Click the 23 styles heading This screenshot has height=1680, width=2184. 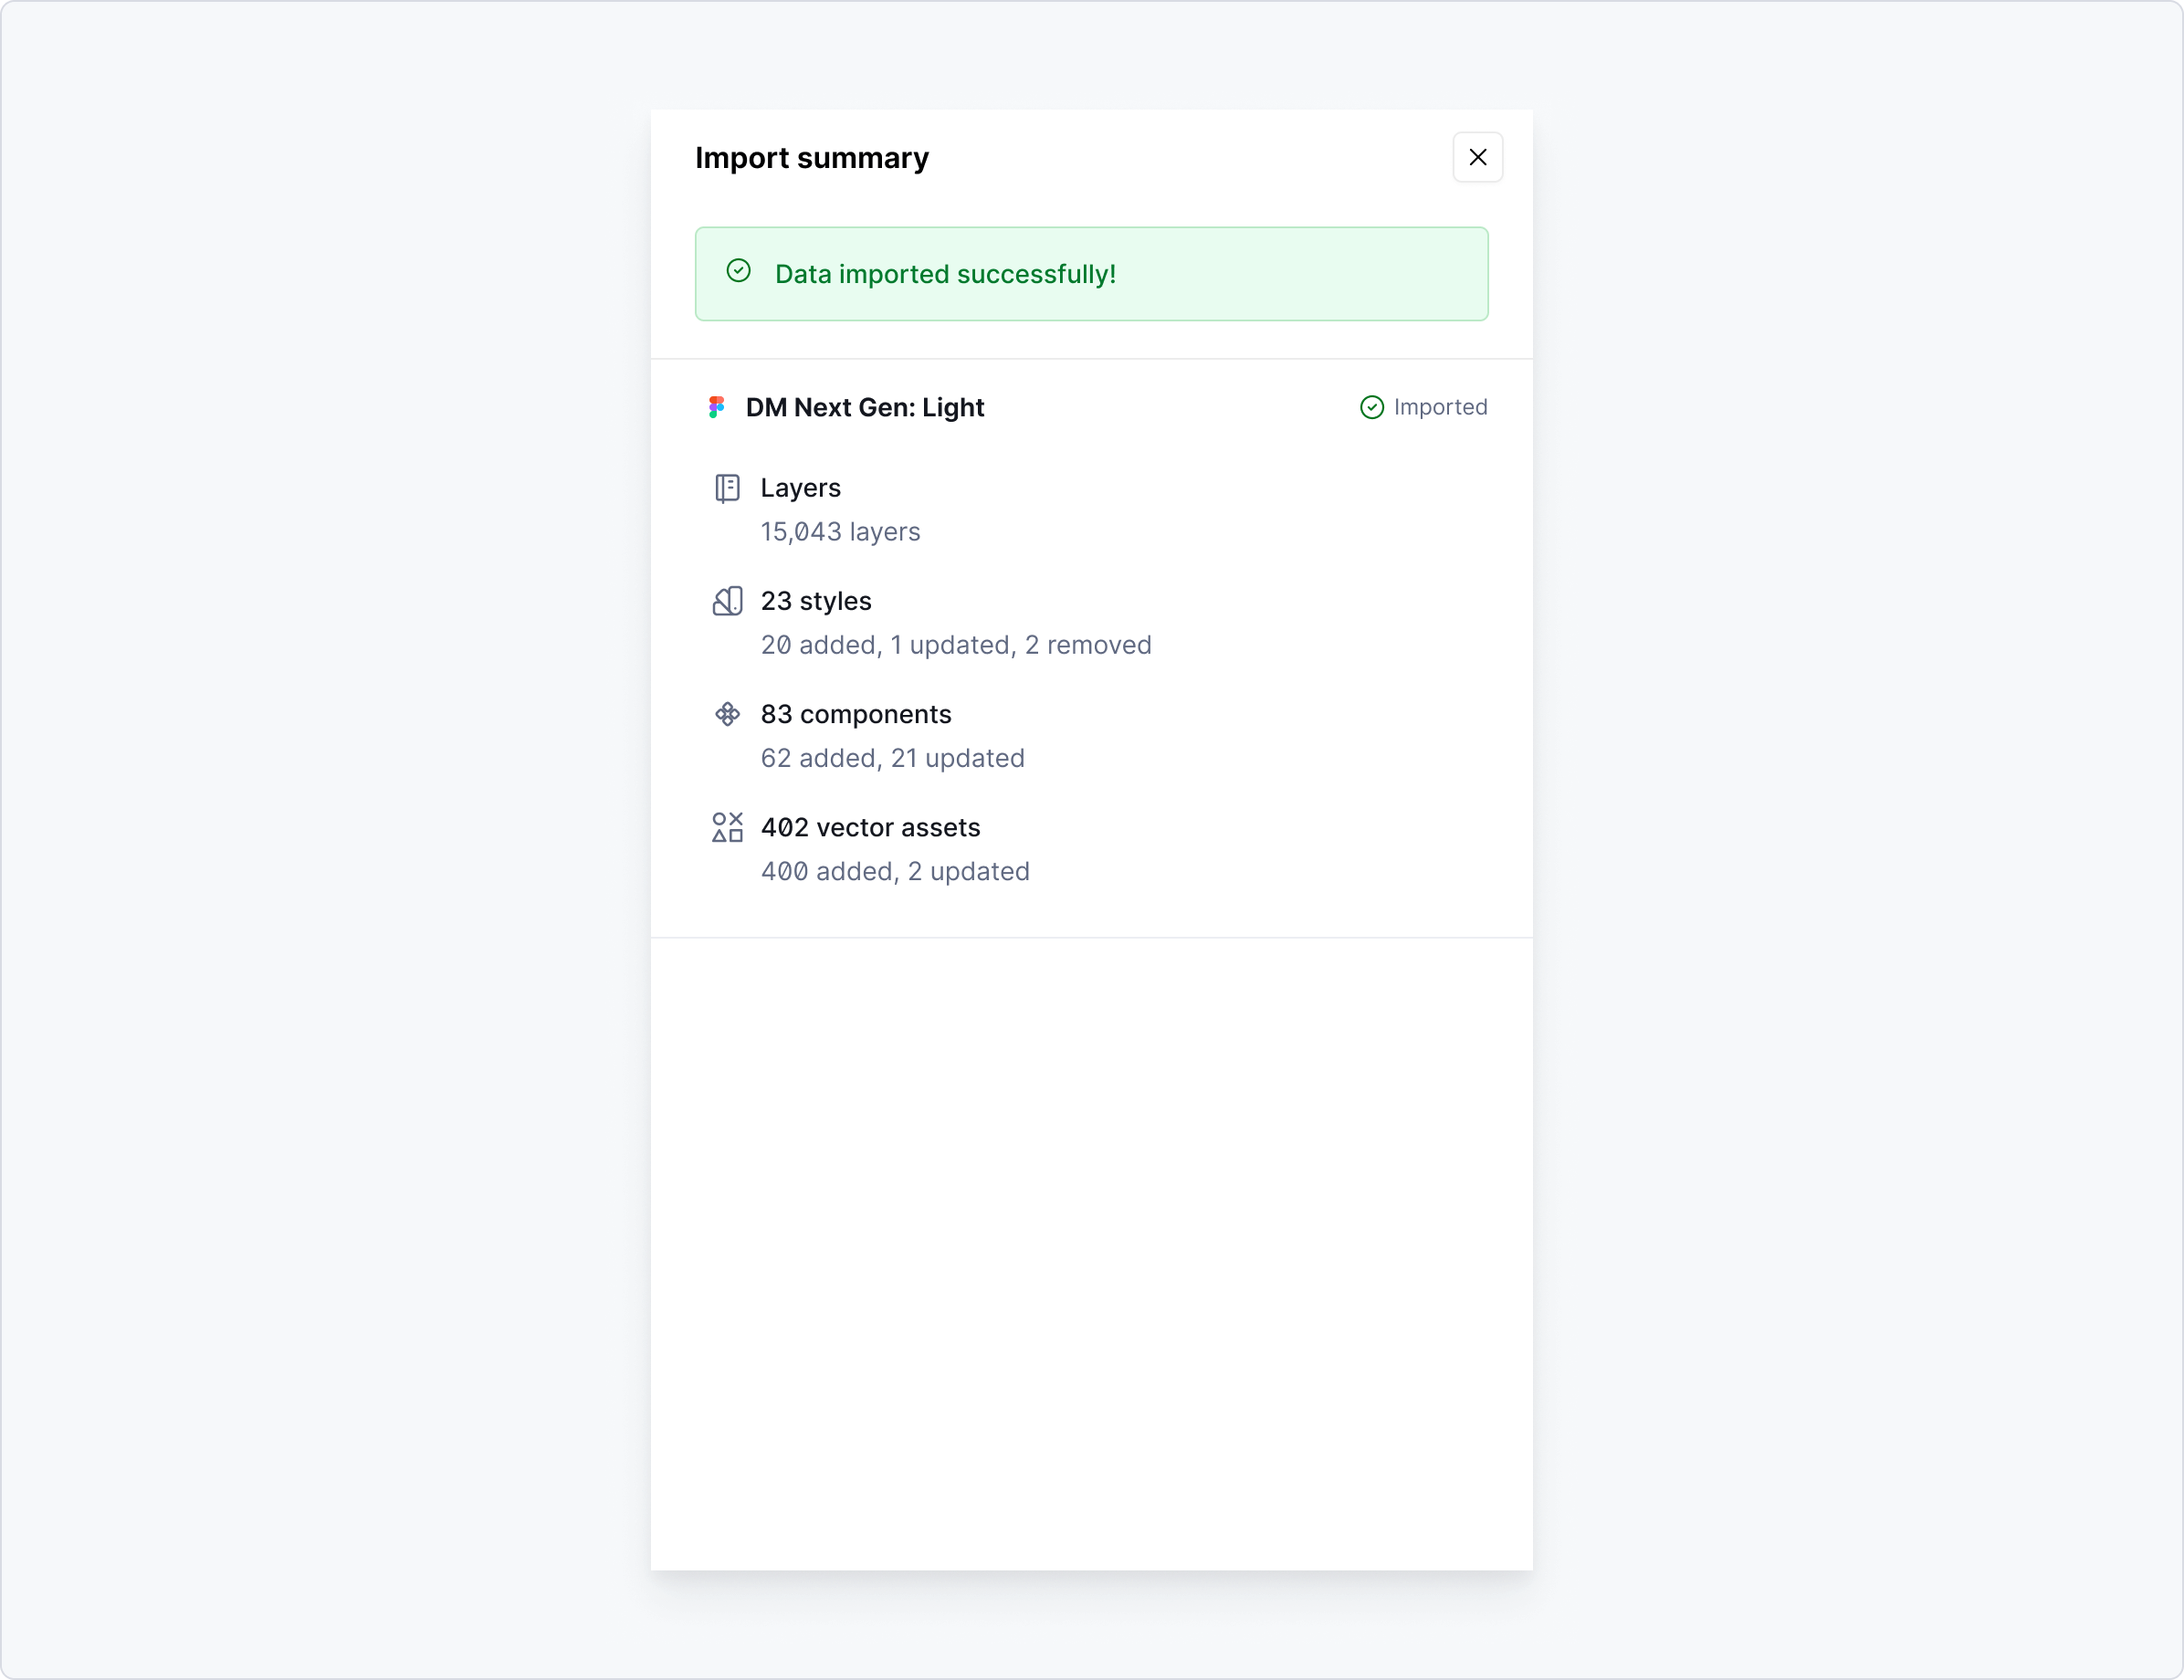point(815,601)
